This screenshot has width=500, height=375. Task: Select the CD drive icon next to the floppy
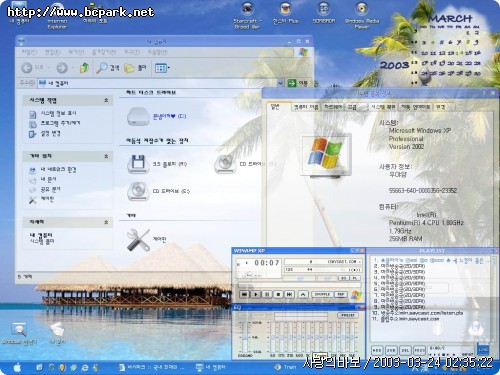click(225, 164)
